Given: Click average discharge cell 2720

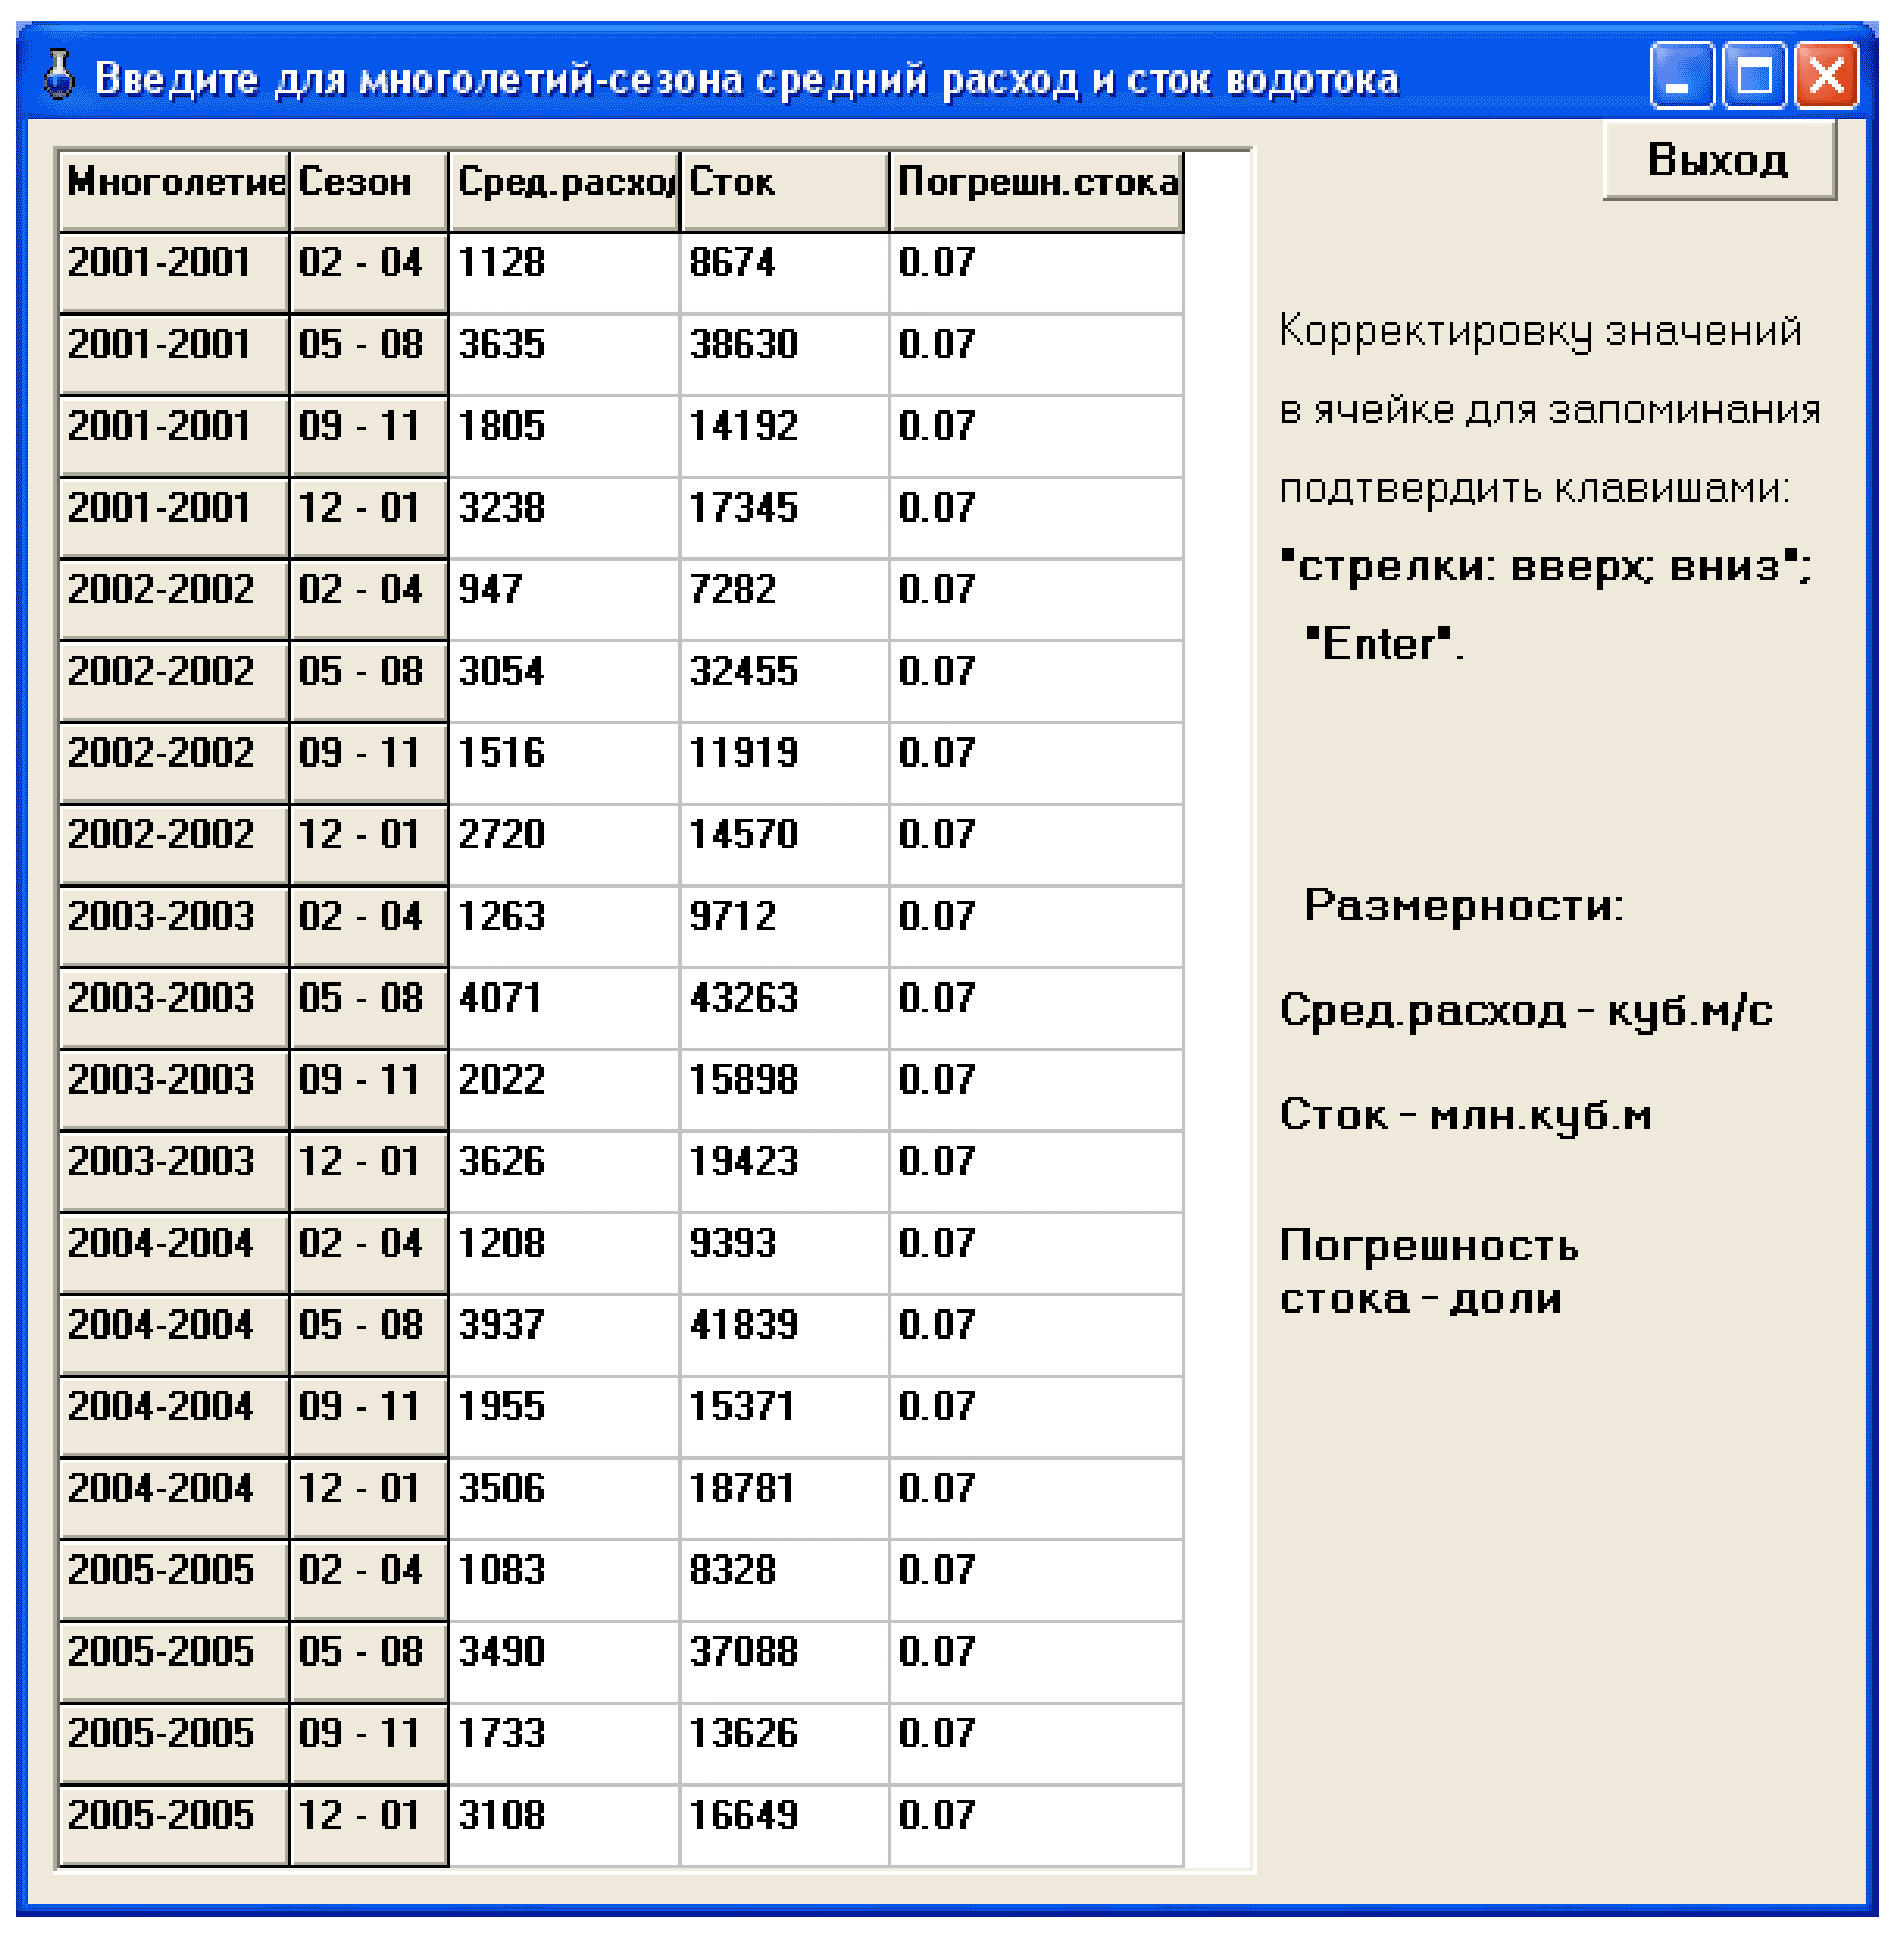Looking at the screenshot, I should tap(564, 845).
